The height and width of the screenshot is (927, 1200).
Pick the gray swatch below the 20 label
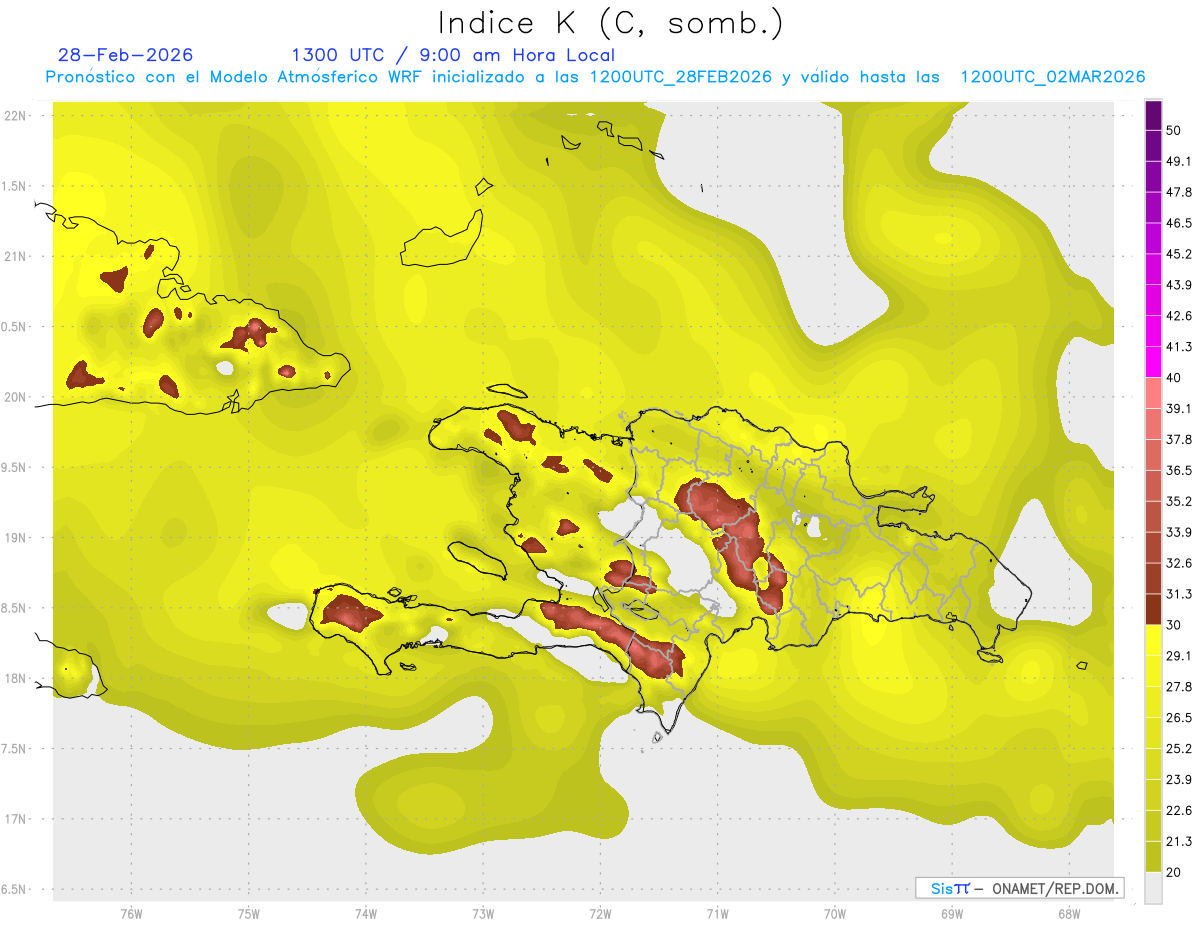(x=1154, y=888)
